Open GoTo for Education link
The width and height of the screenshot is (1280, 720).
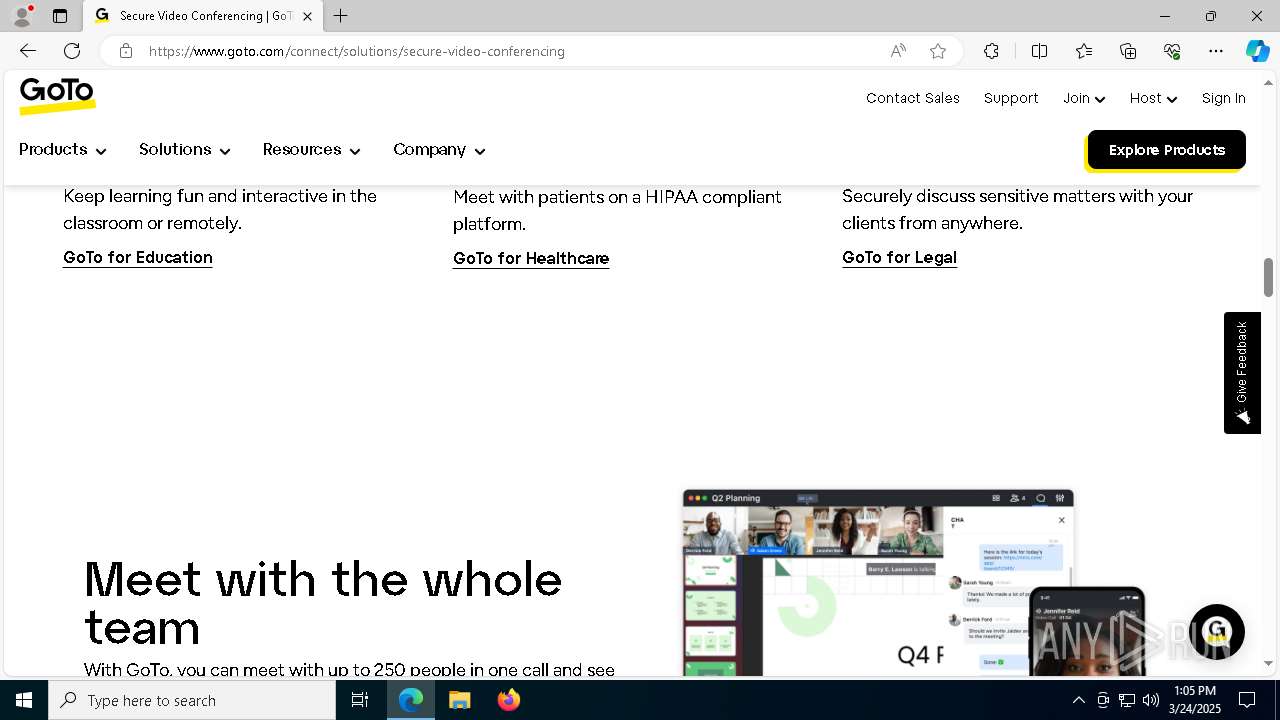tap(138, 258)
